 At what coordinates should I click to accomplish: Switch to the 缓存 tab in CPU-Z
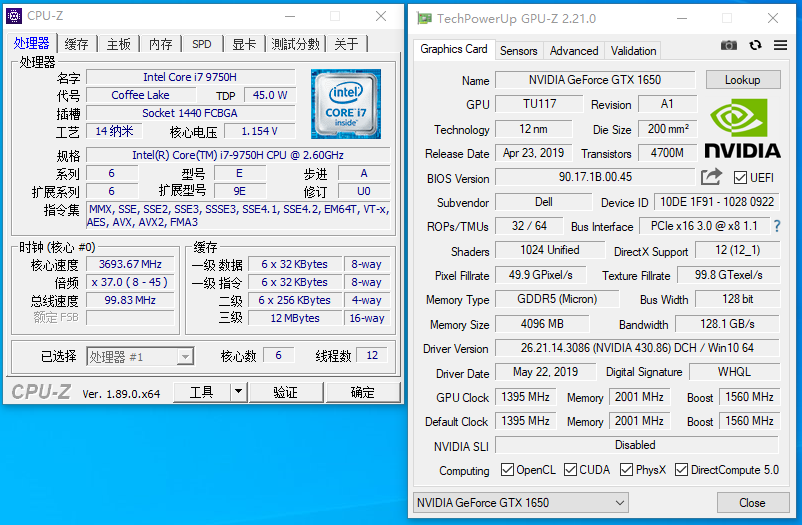77,45
